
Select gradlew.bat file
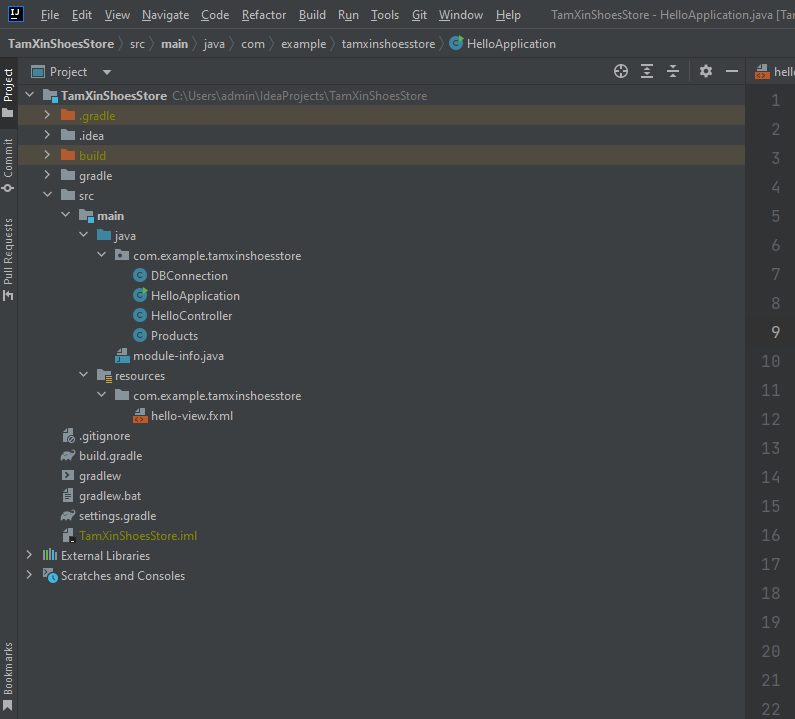point(110,496)
